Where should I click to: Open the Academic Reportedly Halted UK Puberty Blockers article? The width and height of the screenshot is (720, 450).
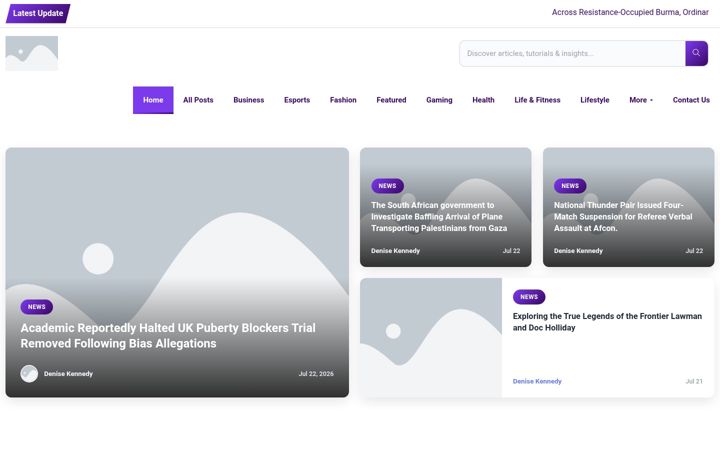pos(168,336)
